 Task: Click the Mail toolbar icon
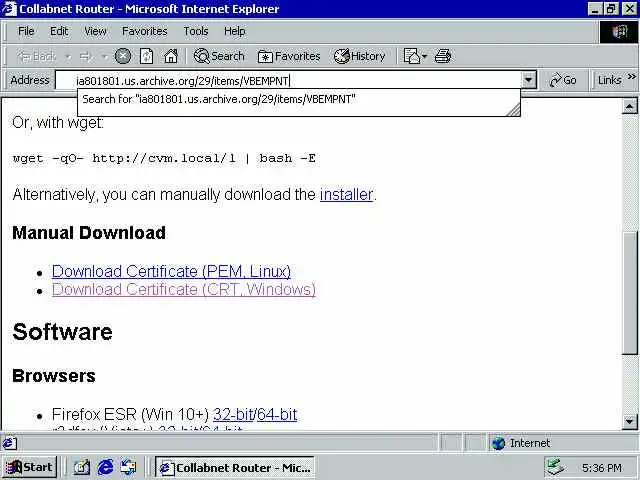click(411, 56)
